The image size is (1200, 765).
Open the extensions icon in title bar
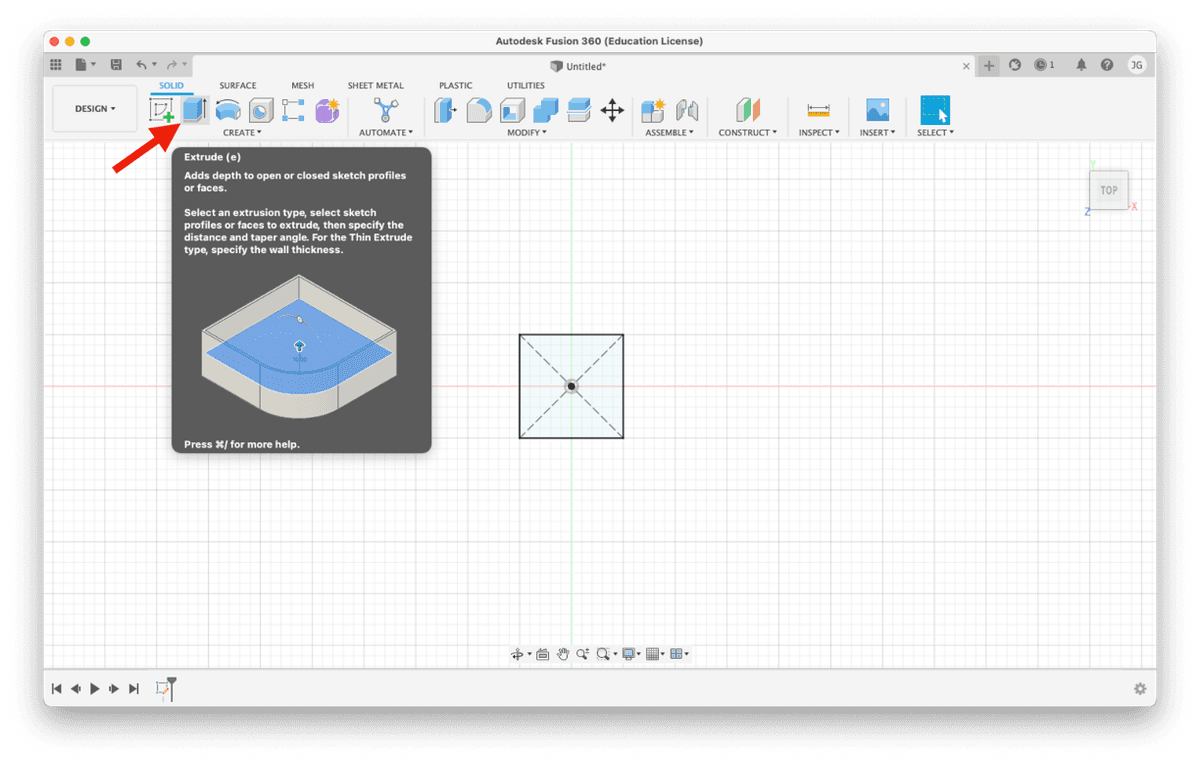pyautogui.click(x=1015, y=65)
